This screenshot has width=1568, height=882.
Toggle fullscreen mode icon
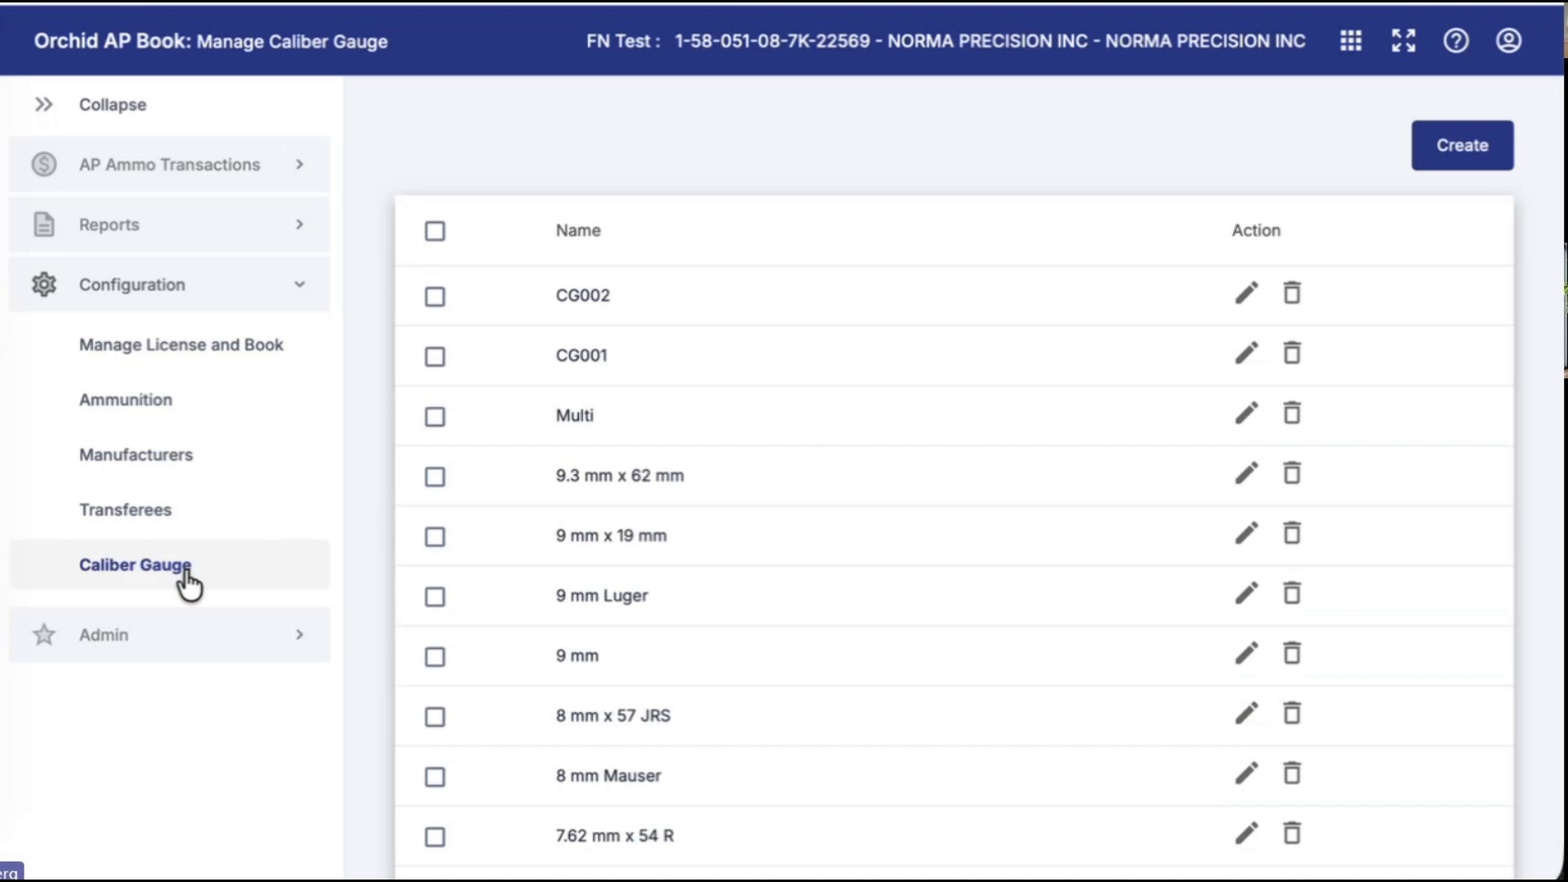pos(1403,41)
